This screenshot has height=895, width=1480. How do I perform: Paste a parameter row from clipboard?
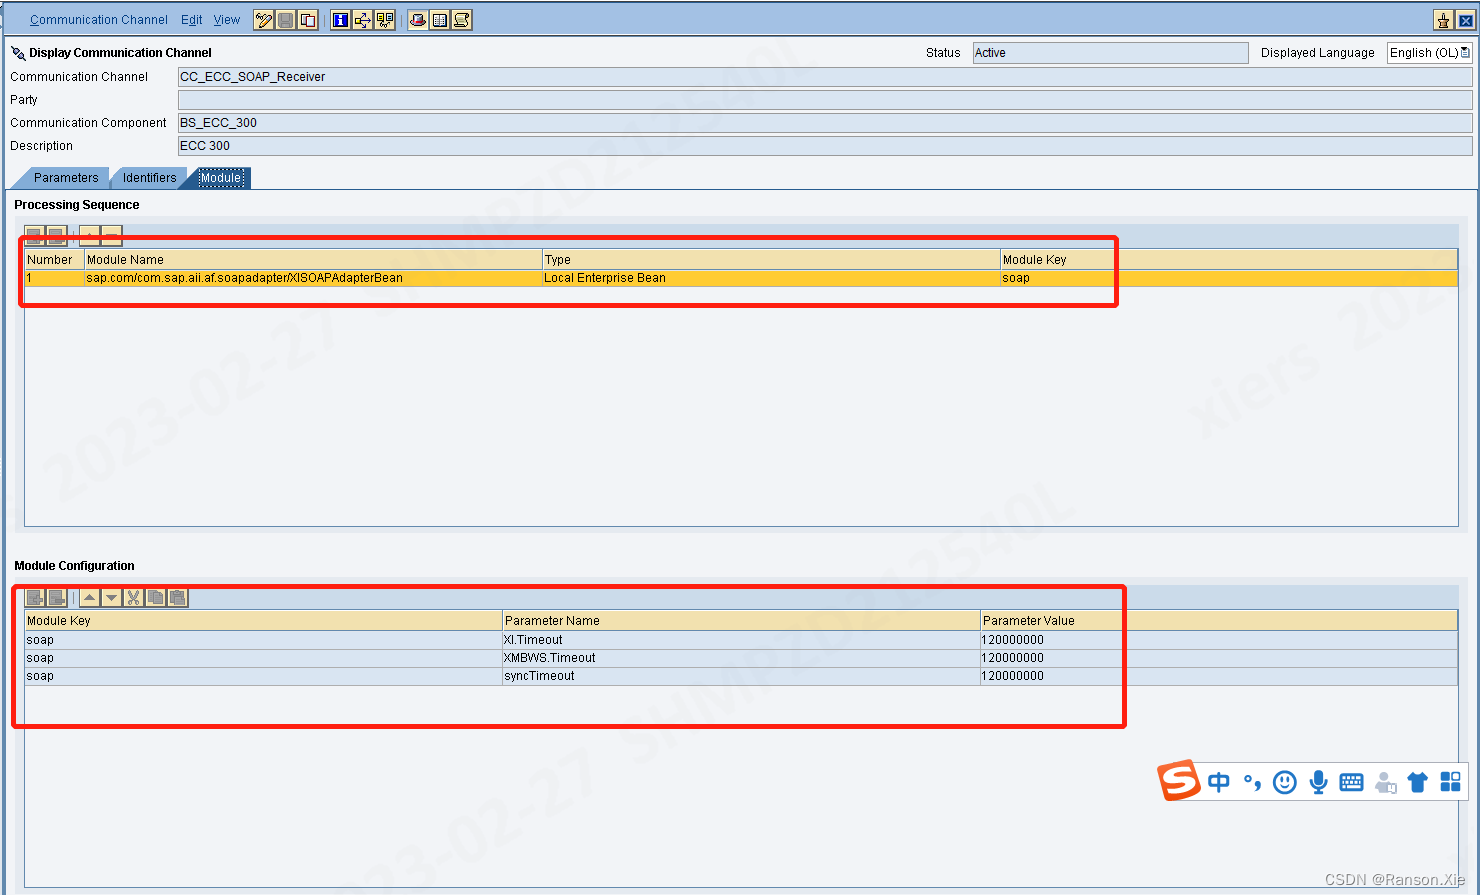177,597
